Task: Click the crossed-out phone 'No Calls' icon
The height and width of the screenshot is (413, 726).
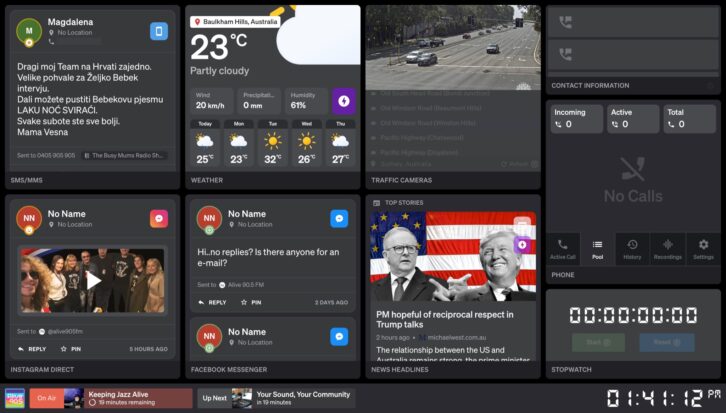Action: (632, 168)
